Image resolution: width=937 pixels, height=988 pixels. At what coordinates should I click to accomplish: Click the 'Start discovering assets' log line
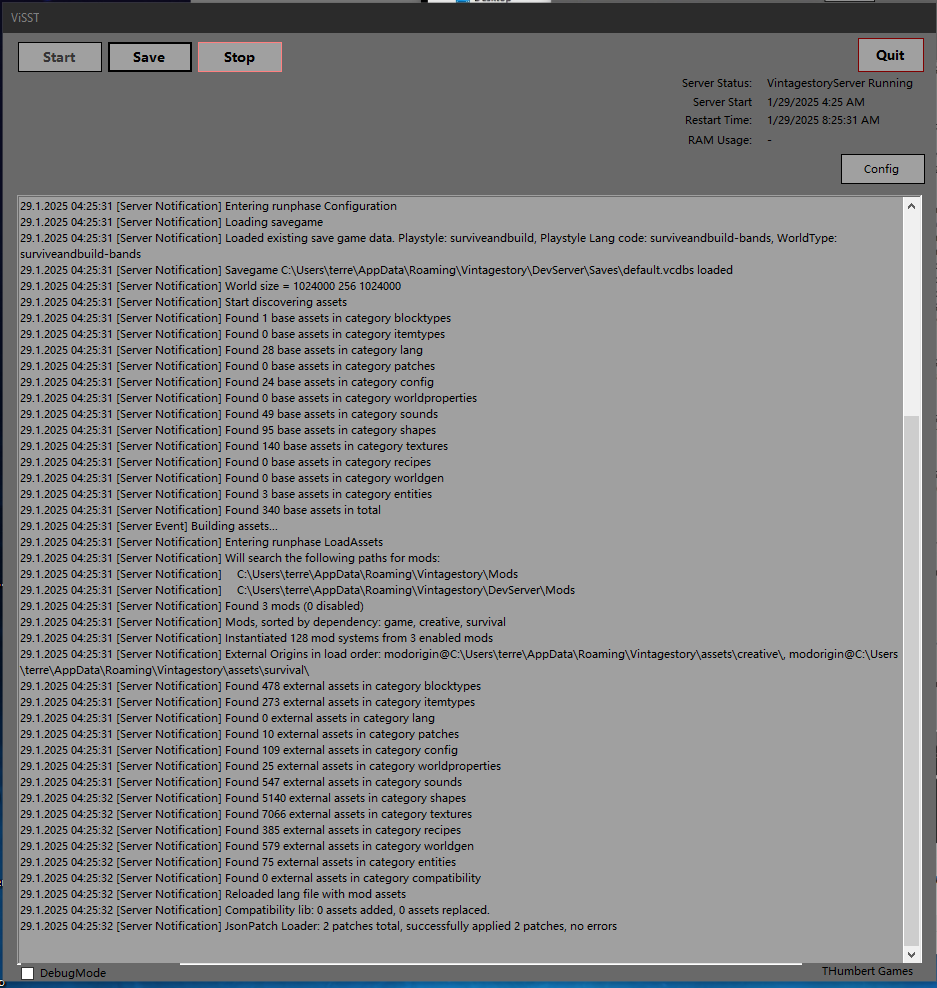click(x=183, y=302)
